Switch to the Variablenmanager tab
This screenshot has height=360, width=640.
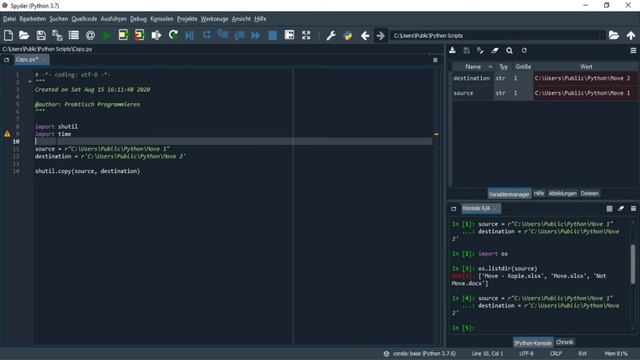pos(509,194)
